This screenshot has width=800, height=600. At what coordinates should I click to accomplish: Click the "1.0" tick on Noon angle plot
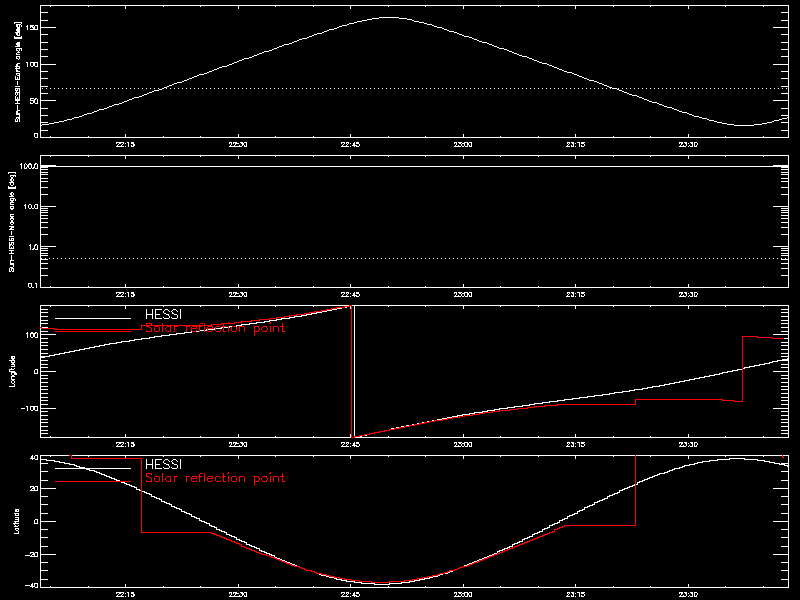point(33,247)
